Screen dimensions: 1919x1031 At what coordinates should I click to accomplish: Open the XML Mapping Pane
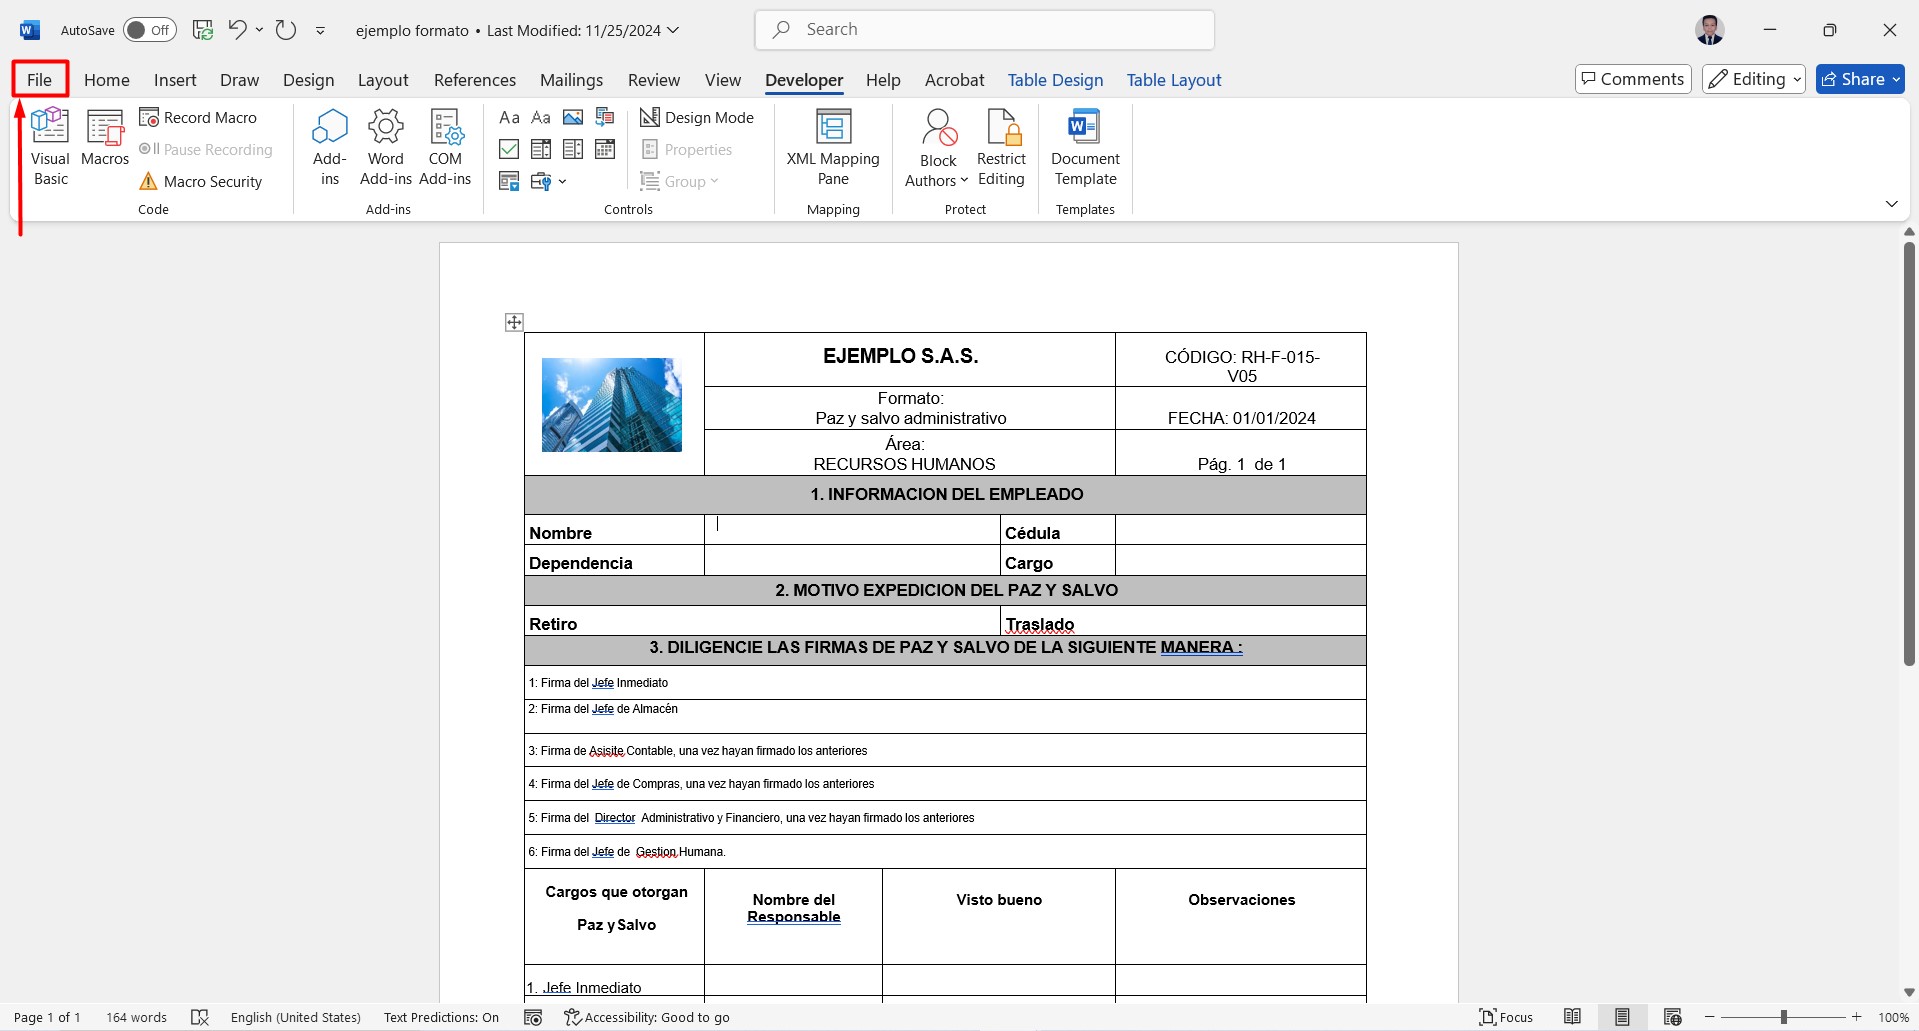click(x=832, y=147)
